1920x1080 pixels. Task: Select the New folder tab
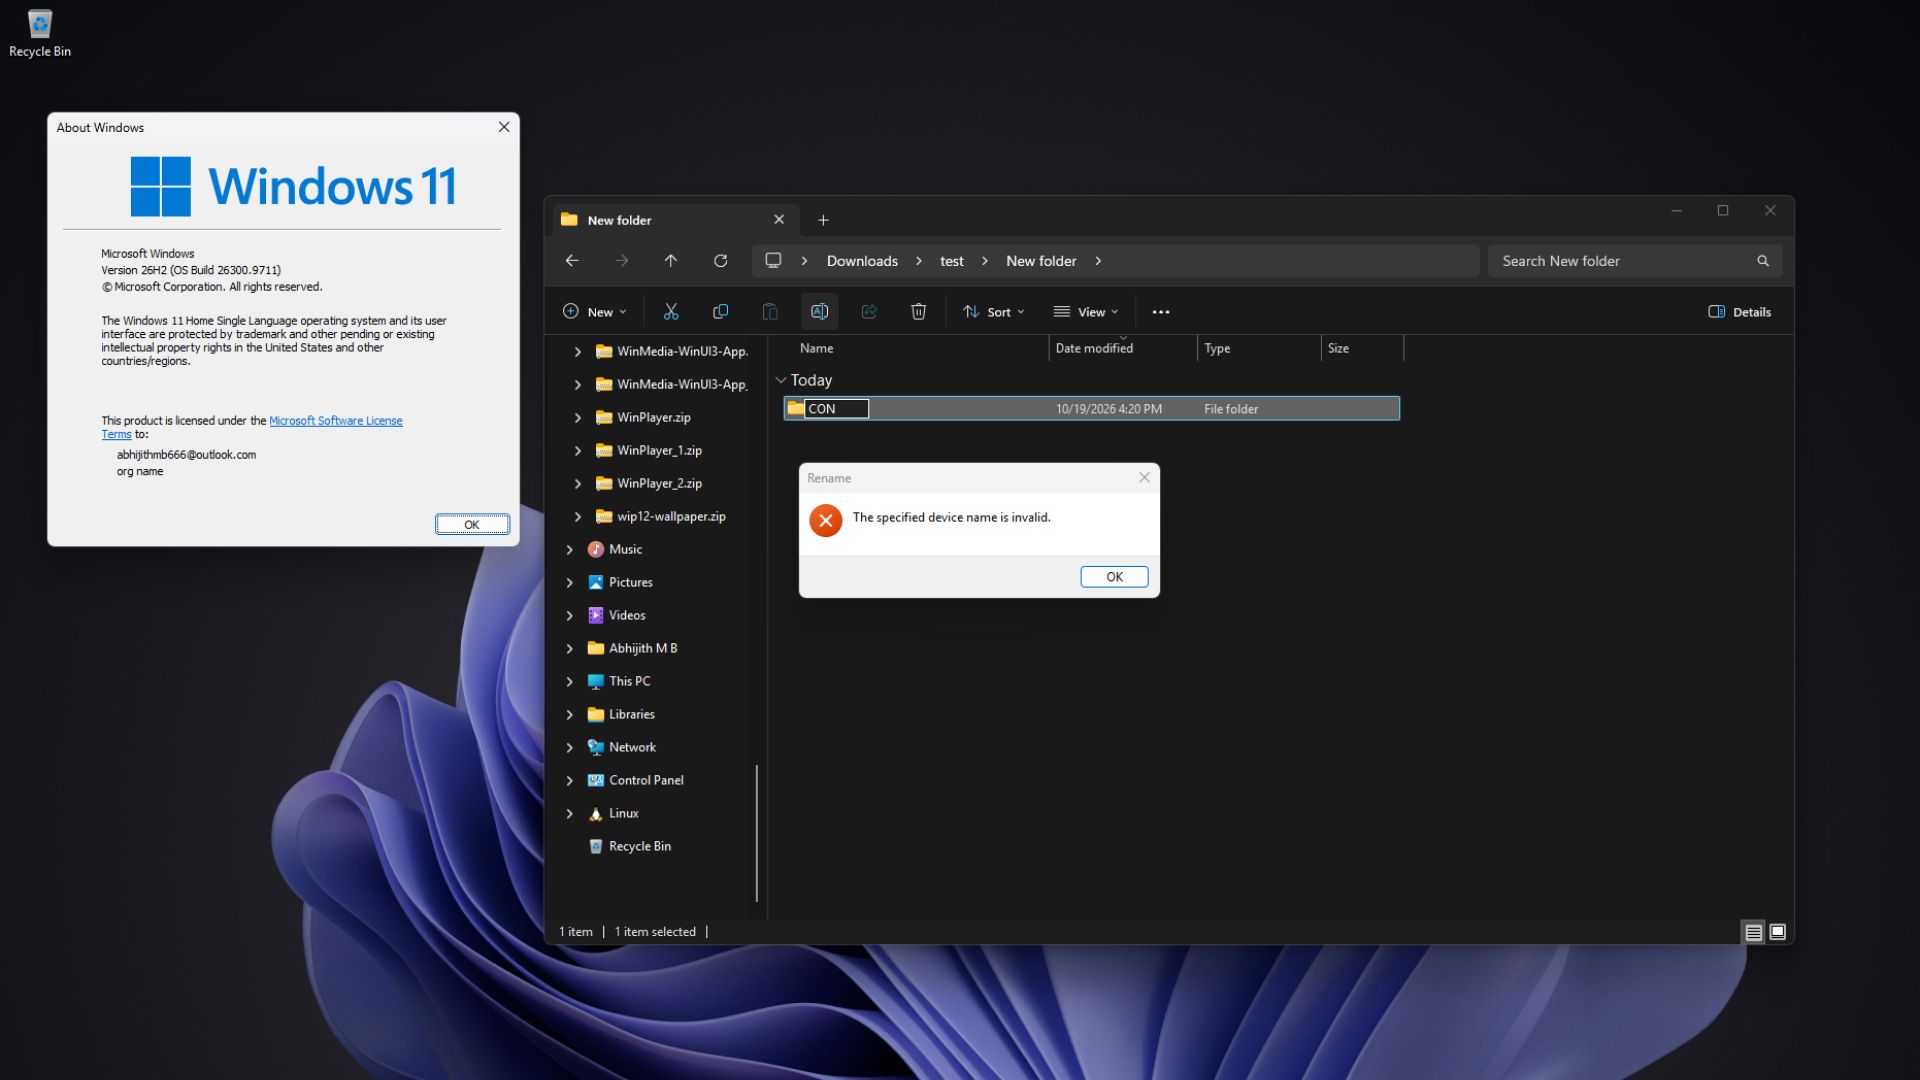click(x=674, y=220)
